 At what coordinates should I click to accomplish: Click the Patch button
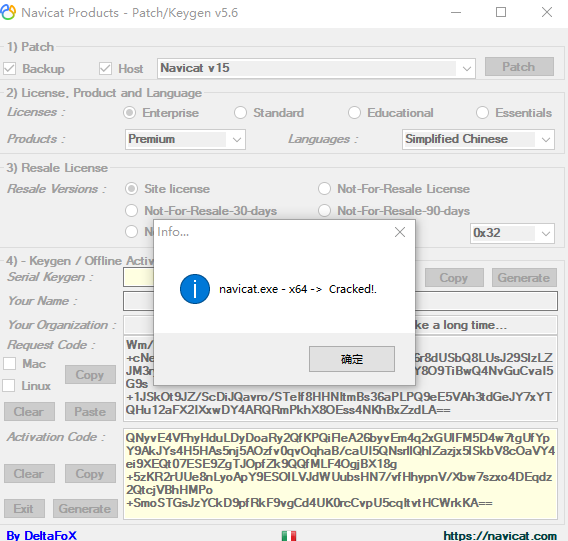point(519,67)
